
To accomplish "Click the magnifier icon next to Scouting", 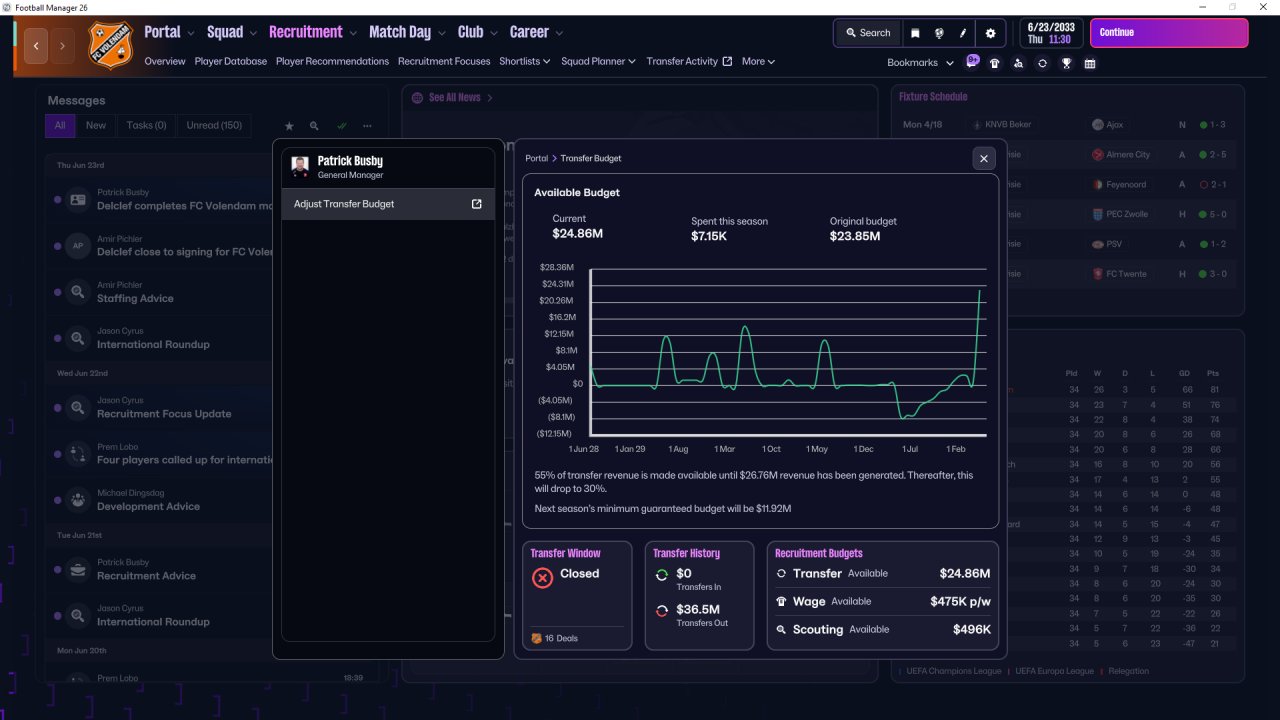I will coord(782,630).
